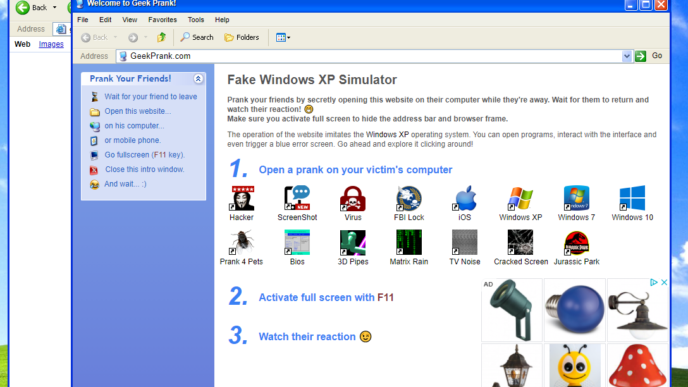This screenshot has height=387, width=688.
Task: Click the blue light bulb ad thumbnail
Action: coord(575,310)
